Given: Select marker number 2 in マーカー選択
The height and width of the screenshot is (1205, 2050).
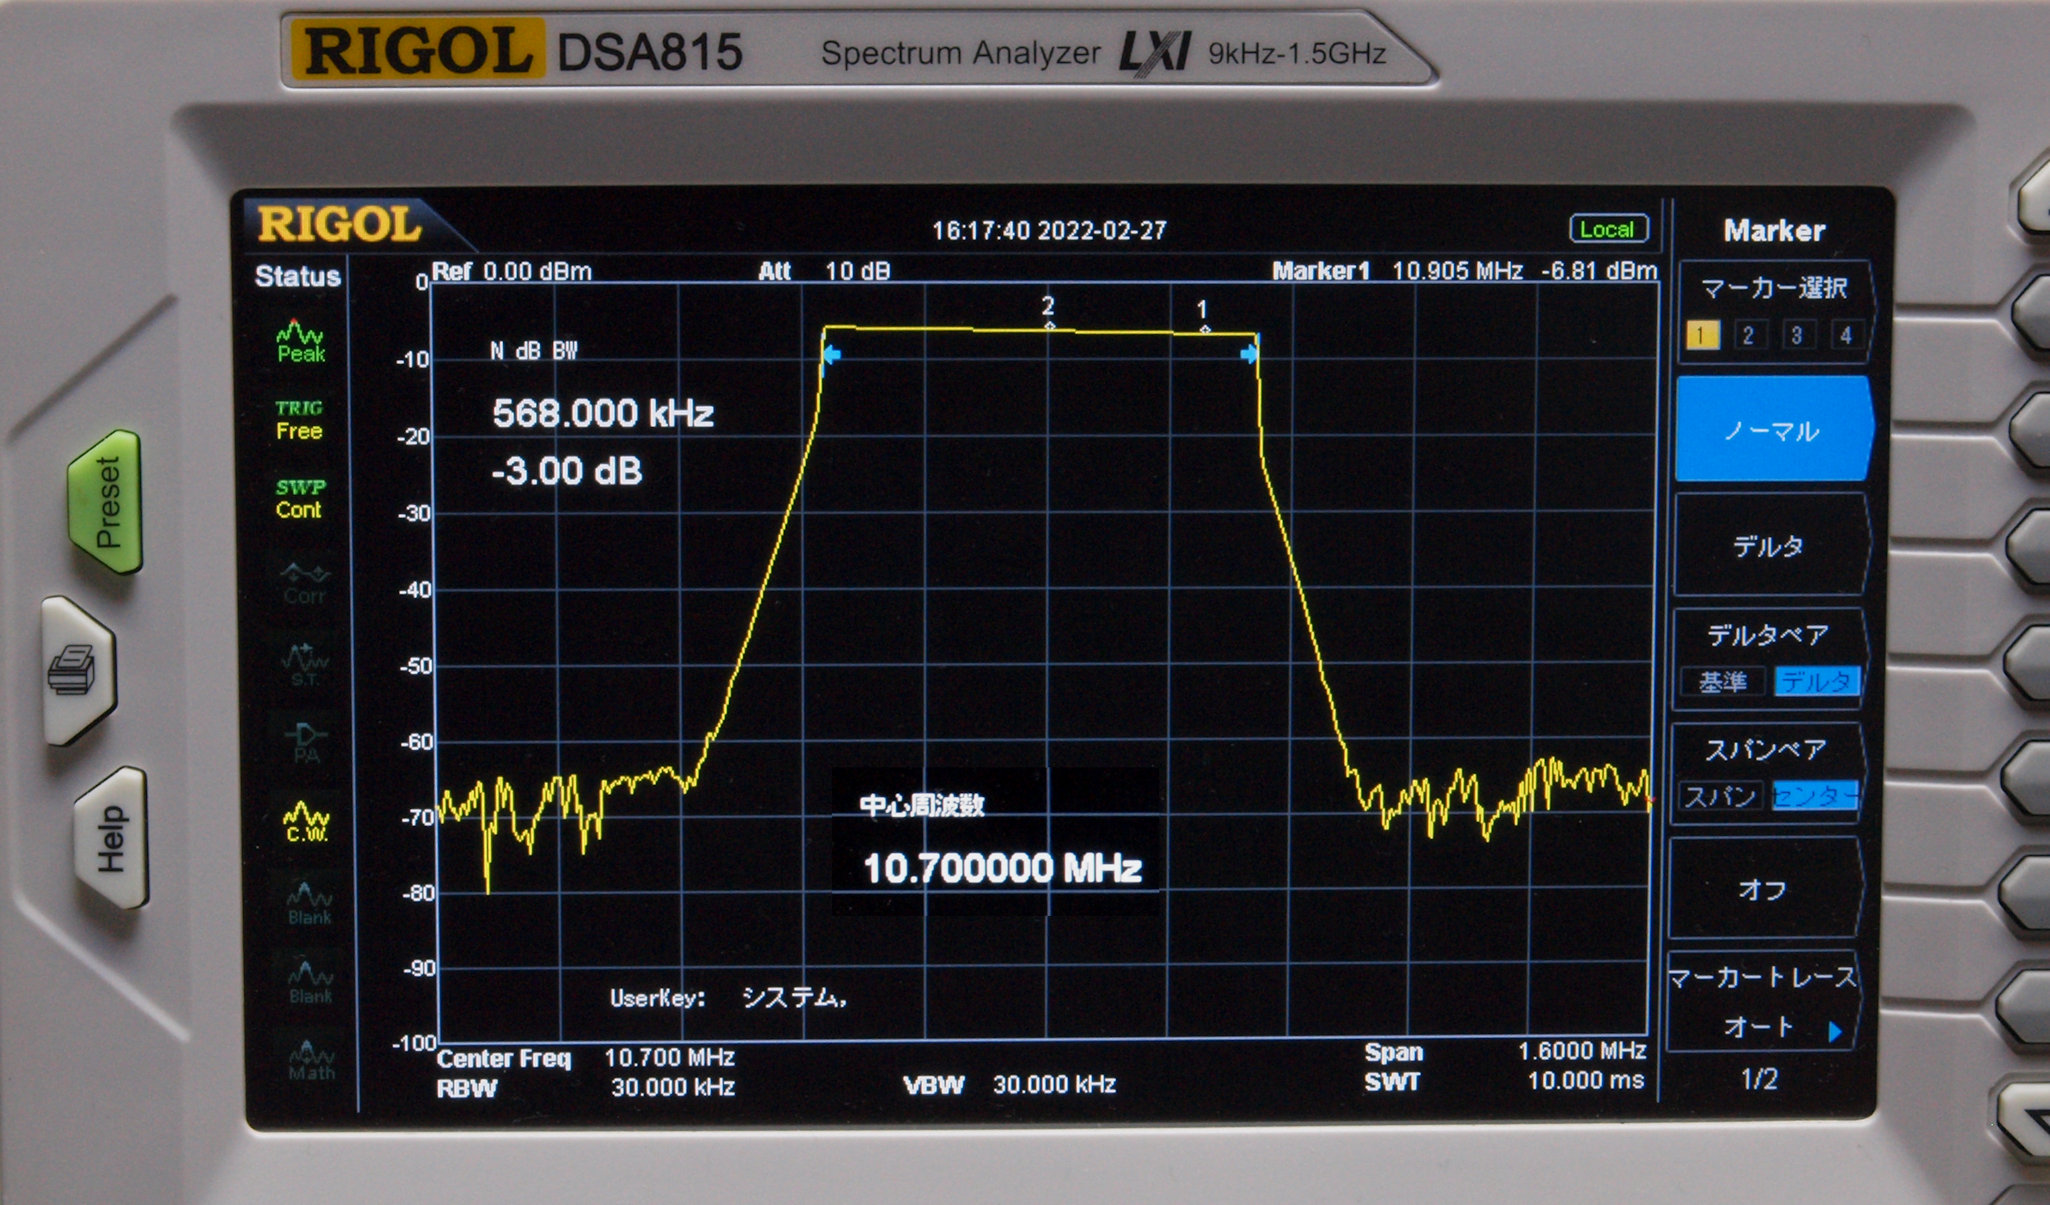Looking at the screenshot, I should pos(1748,335).
